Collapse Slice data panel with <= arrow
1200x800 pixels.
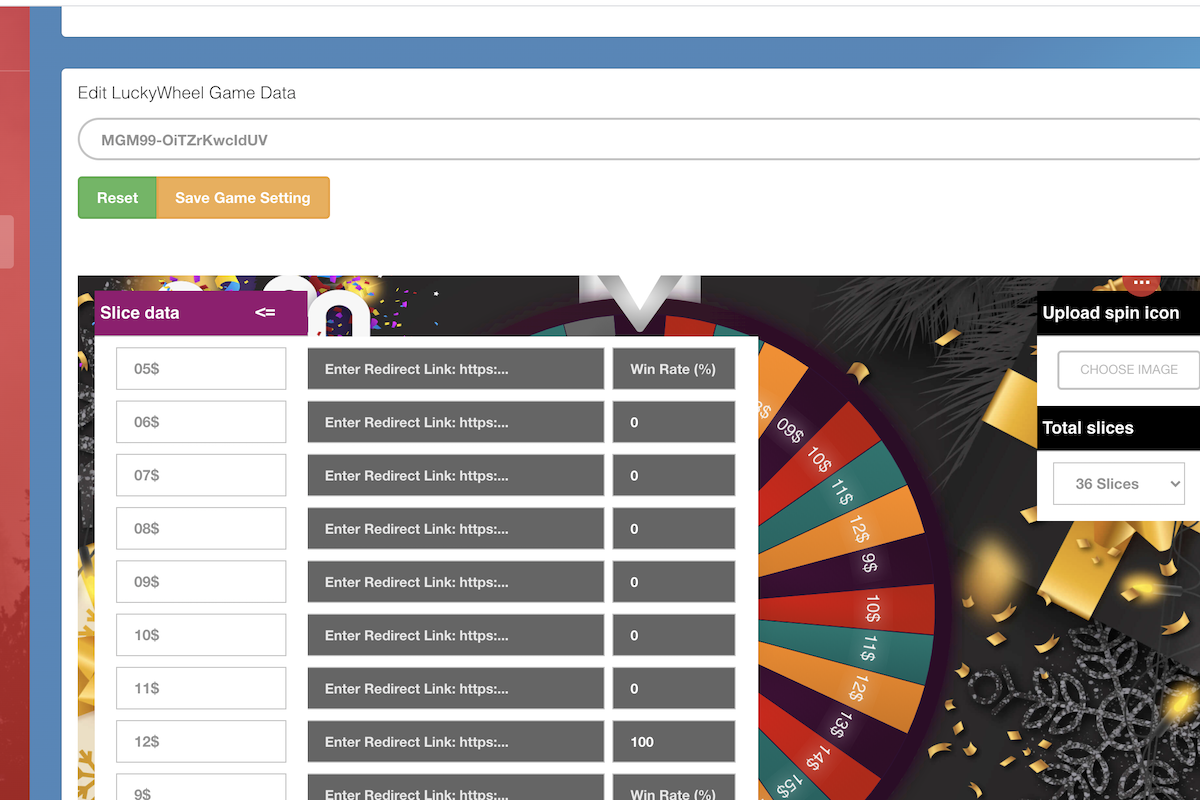[265, 313]
